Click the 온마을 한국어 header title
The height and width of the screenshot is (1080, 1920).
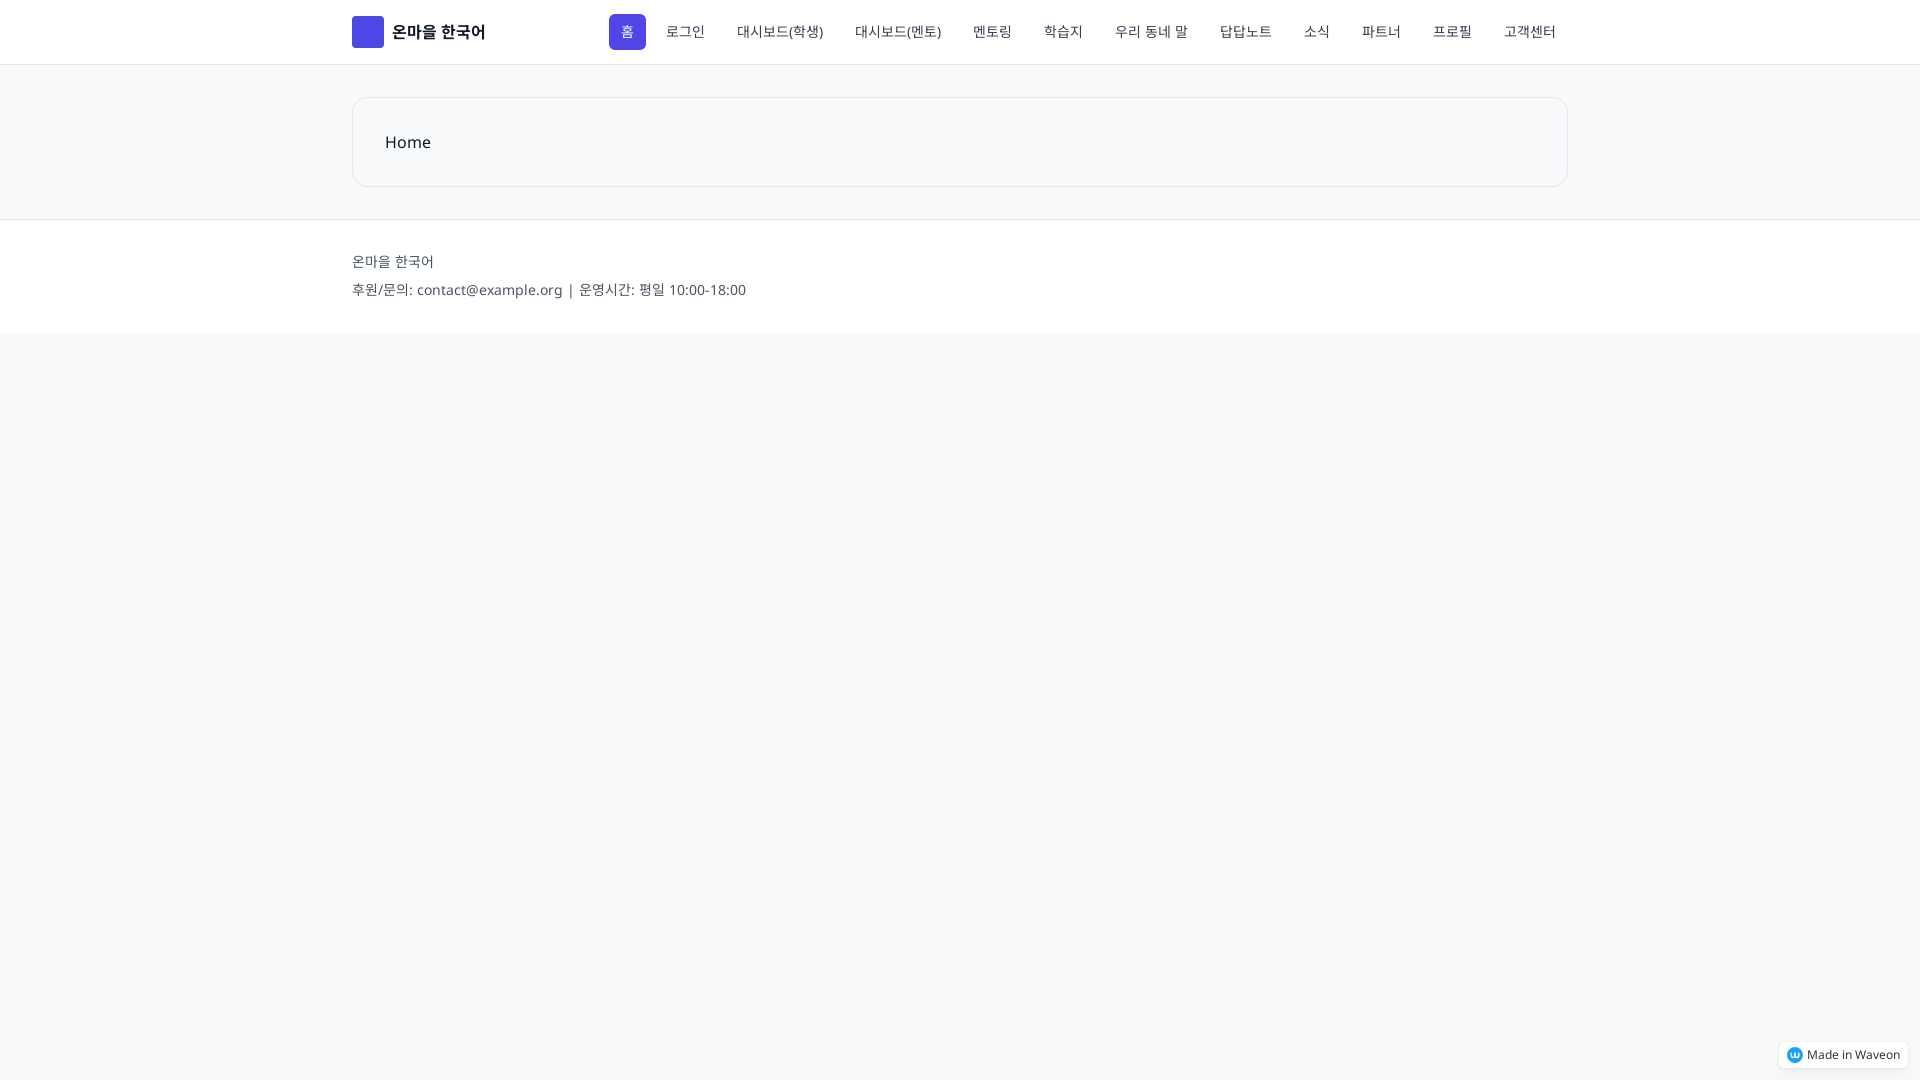tap(438, 32)
